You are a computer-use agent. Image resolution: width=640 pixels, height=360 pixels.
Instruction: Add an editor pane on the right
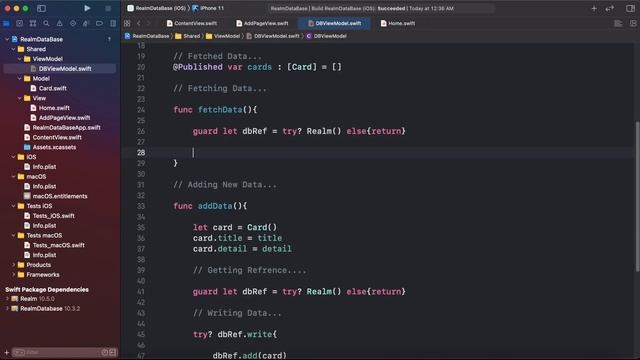(x=633, y=23)
